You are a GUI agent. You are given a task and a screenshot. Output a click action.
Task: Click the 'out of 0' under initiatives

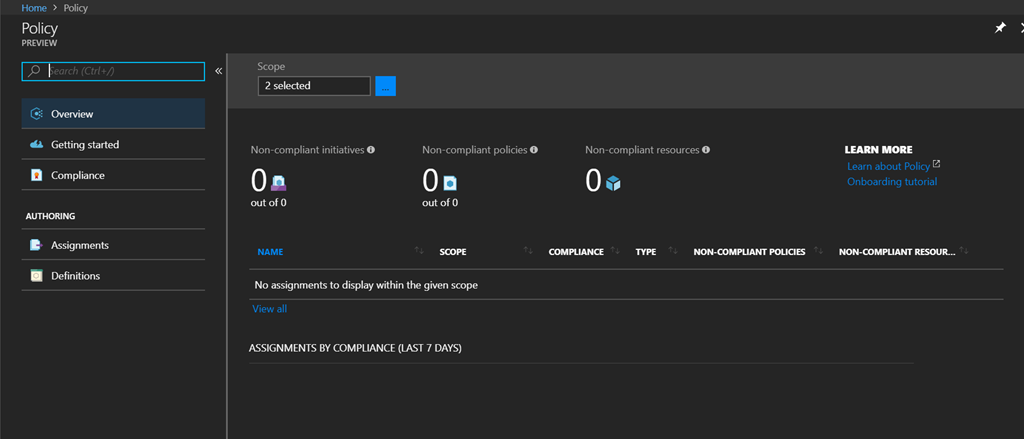[268, 203]
